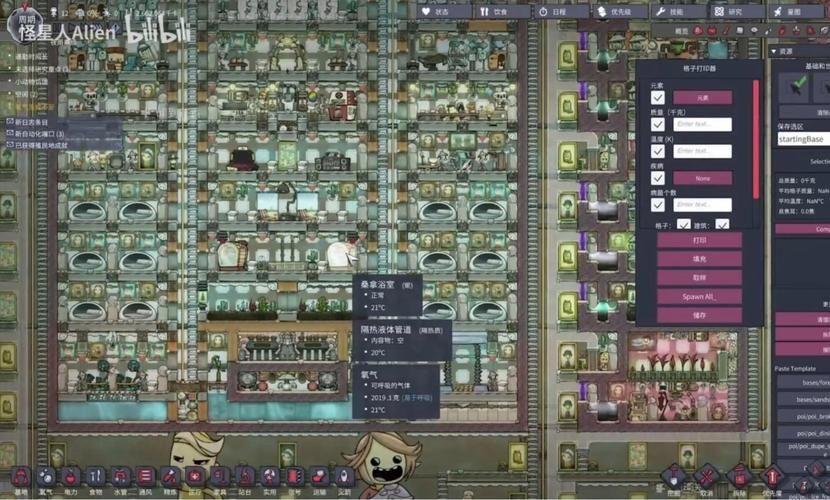Collapse the 资源 panel triangle
The image size is (830, 500).
(774, 51)
